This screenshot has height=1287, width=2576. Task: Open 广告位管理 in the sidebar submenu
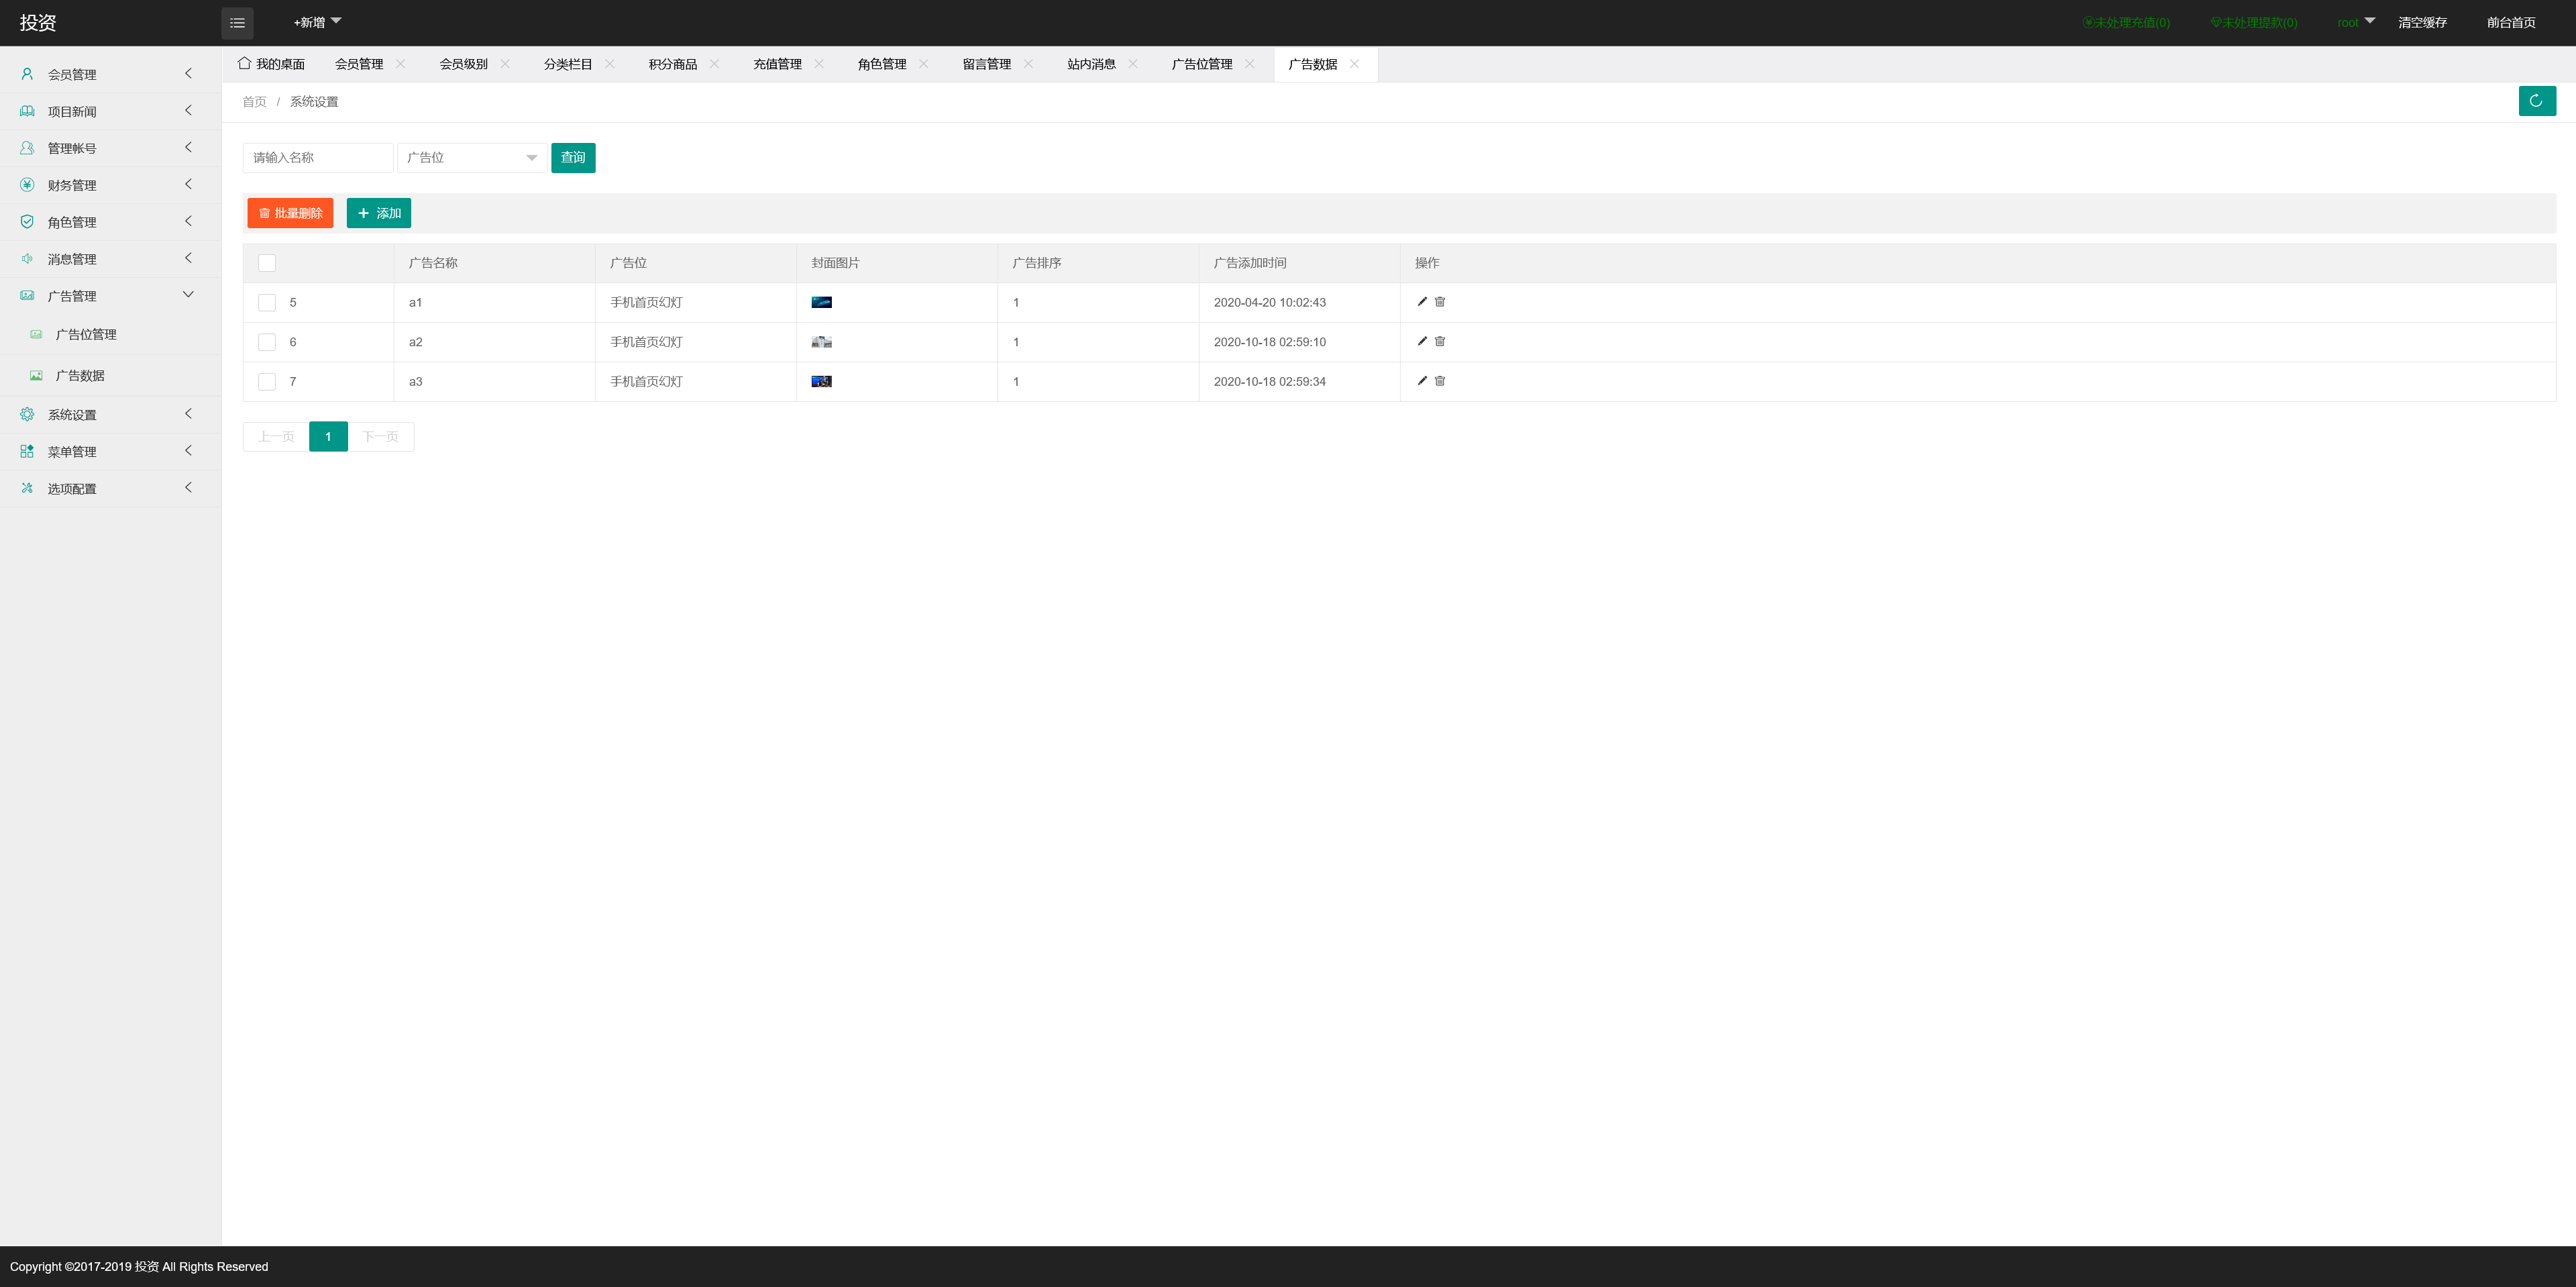click(86, 335)
